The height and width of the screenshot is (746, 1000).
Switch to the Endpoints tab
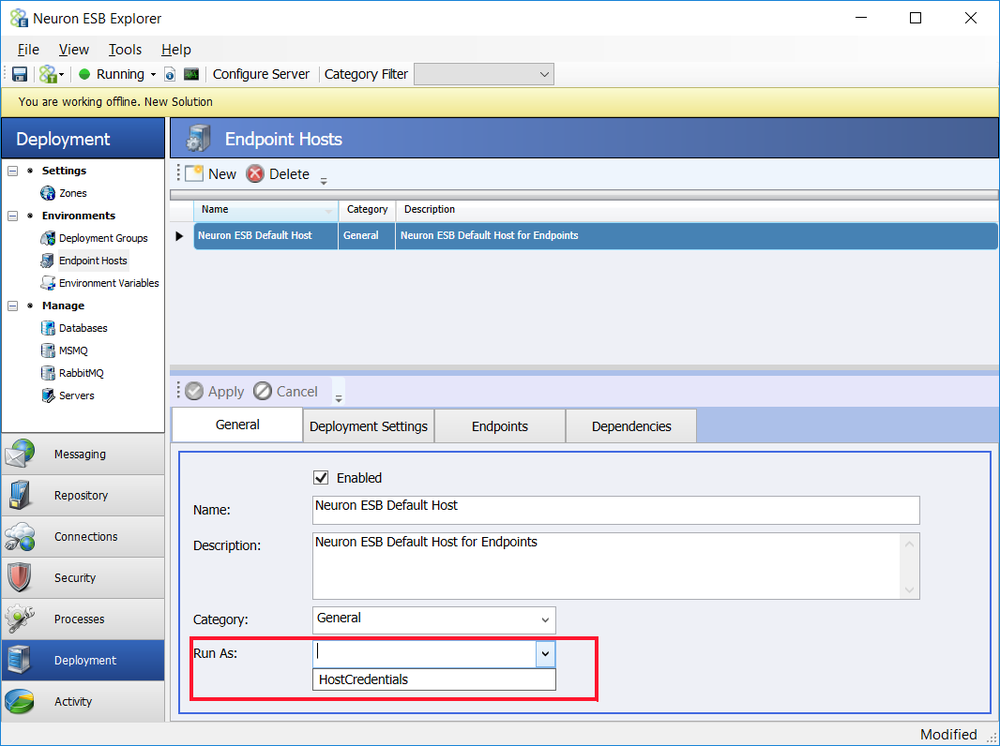click(499, 426)
